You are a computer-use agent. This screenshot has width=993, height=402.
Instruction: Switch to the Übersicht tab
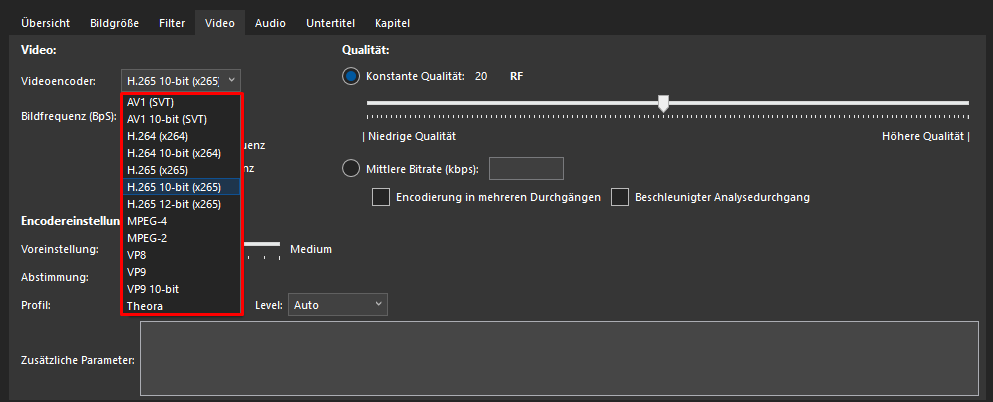pyautogui.click(x=46, y=23)
